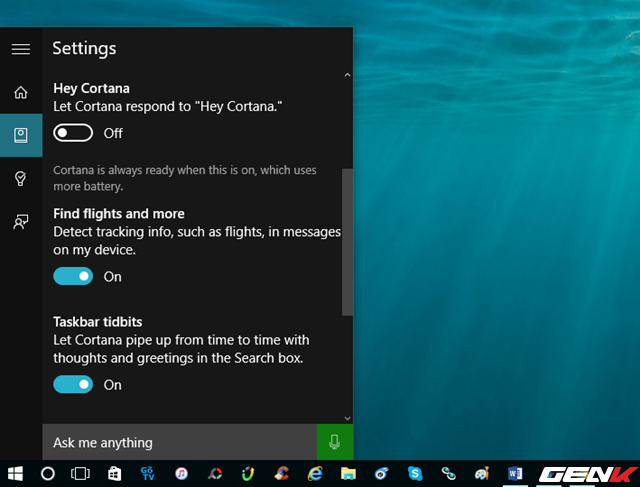640x487 pixels.
Task: Open the Windows Start menu
Action: point(15,474)
